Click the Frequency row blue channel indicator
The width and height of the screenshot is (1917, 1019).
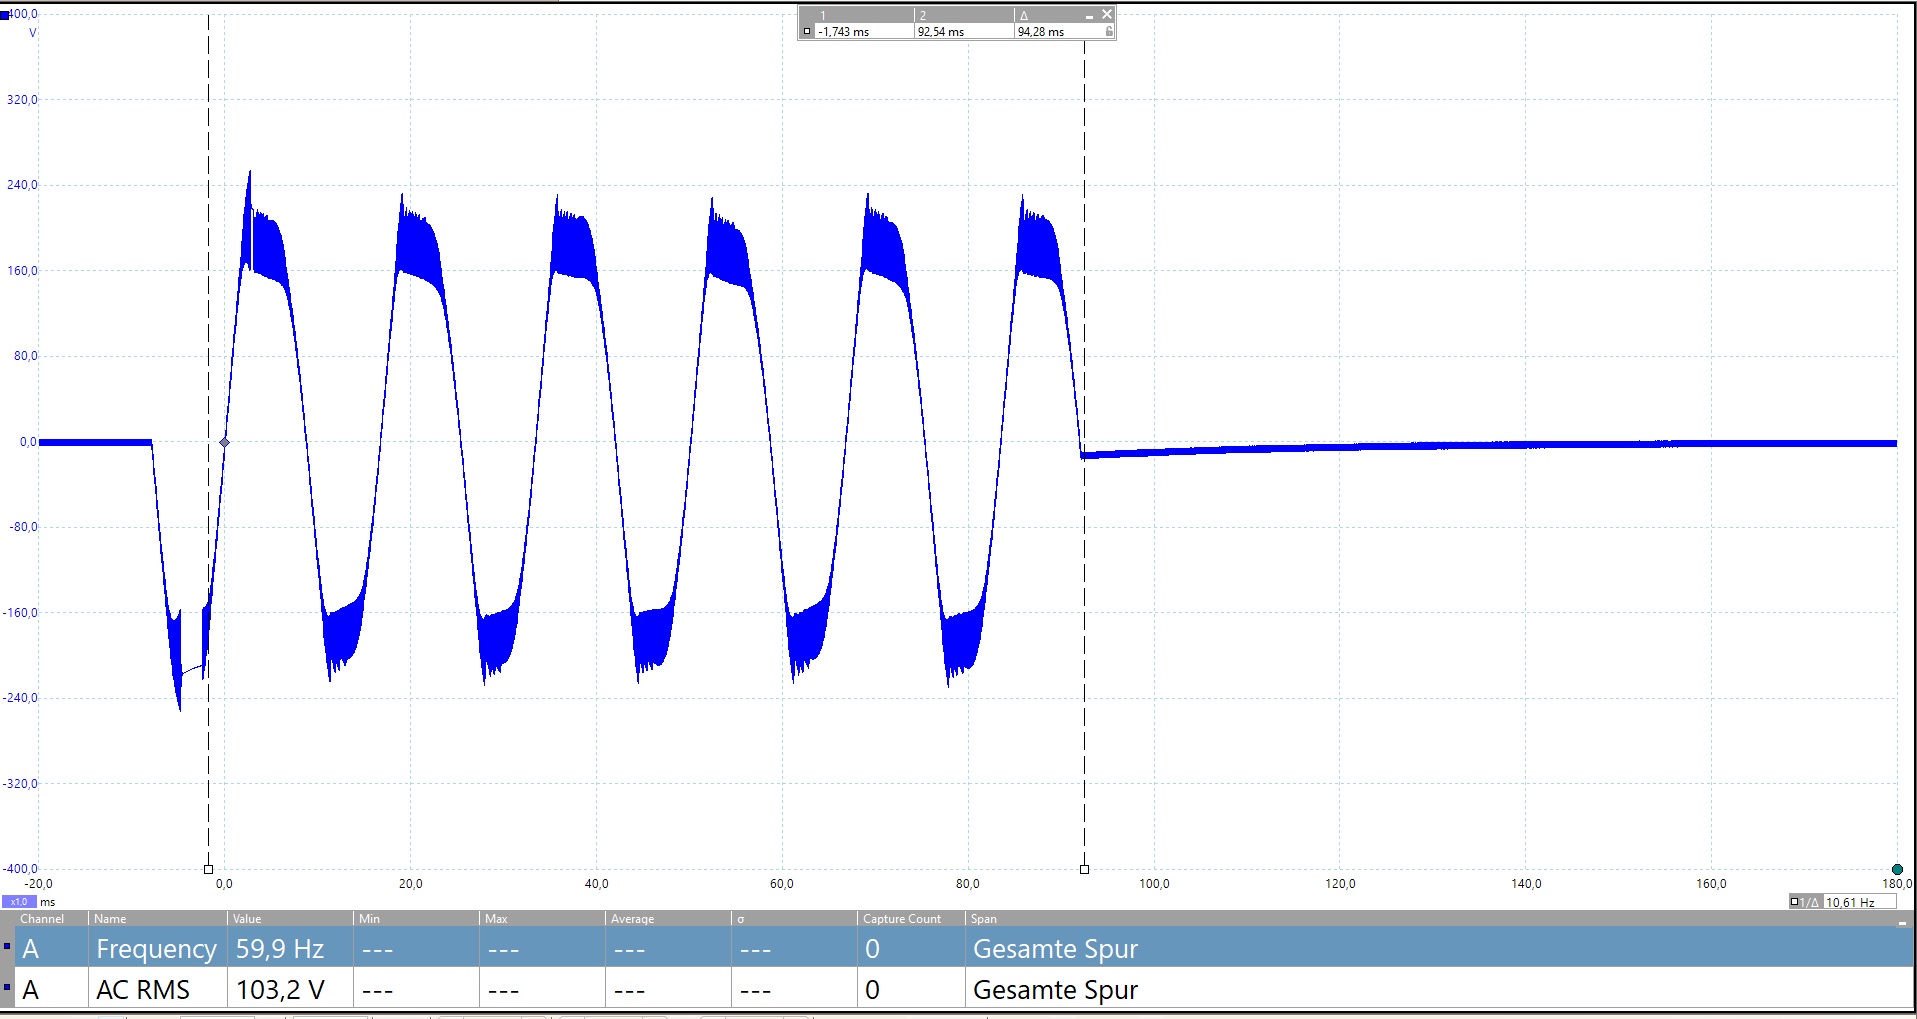pos(7,946)
